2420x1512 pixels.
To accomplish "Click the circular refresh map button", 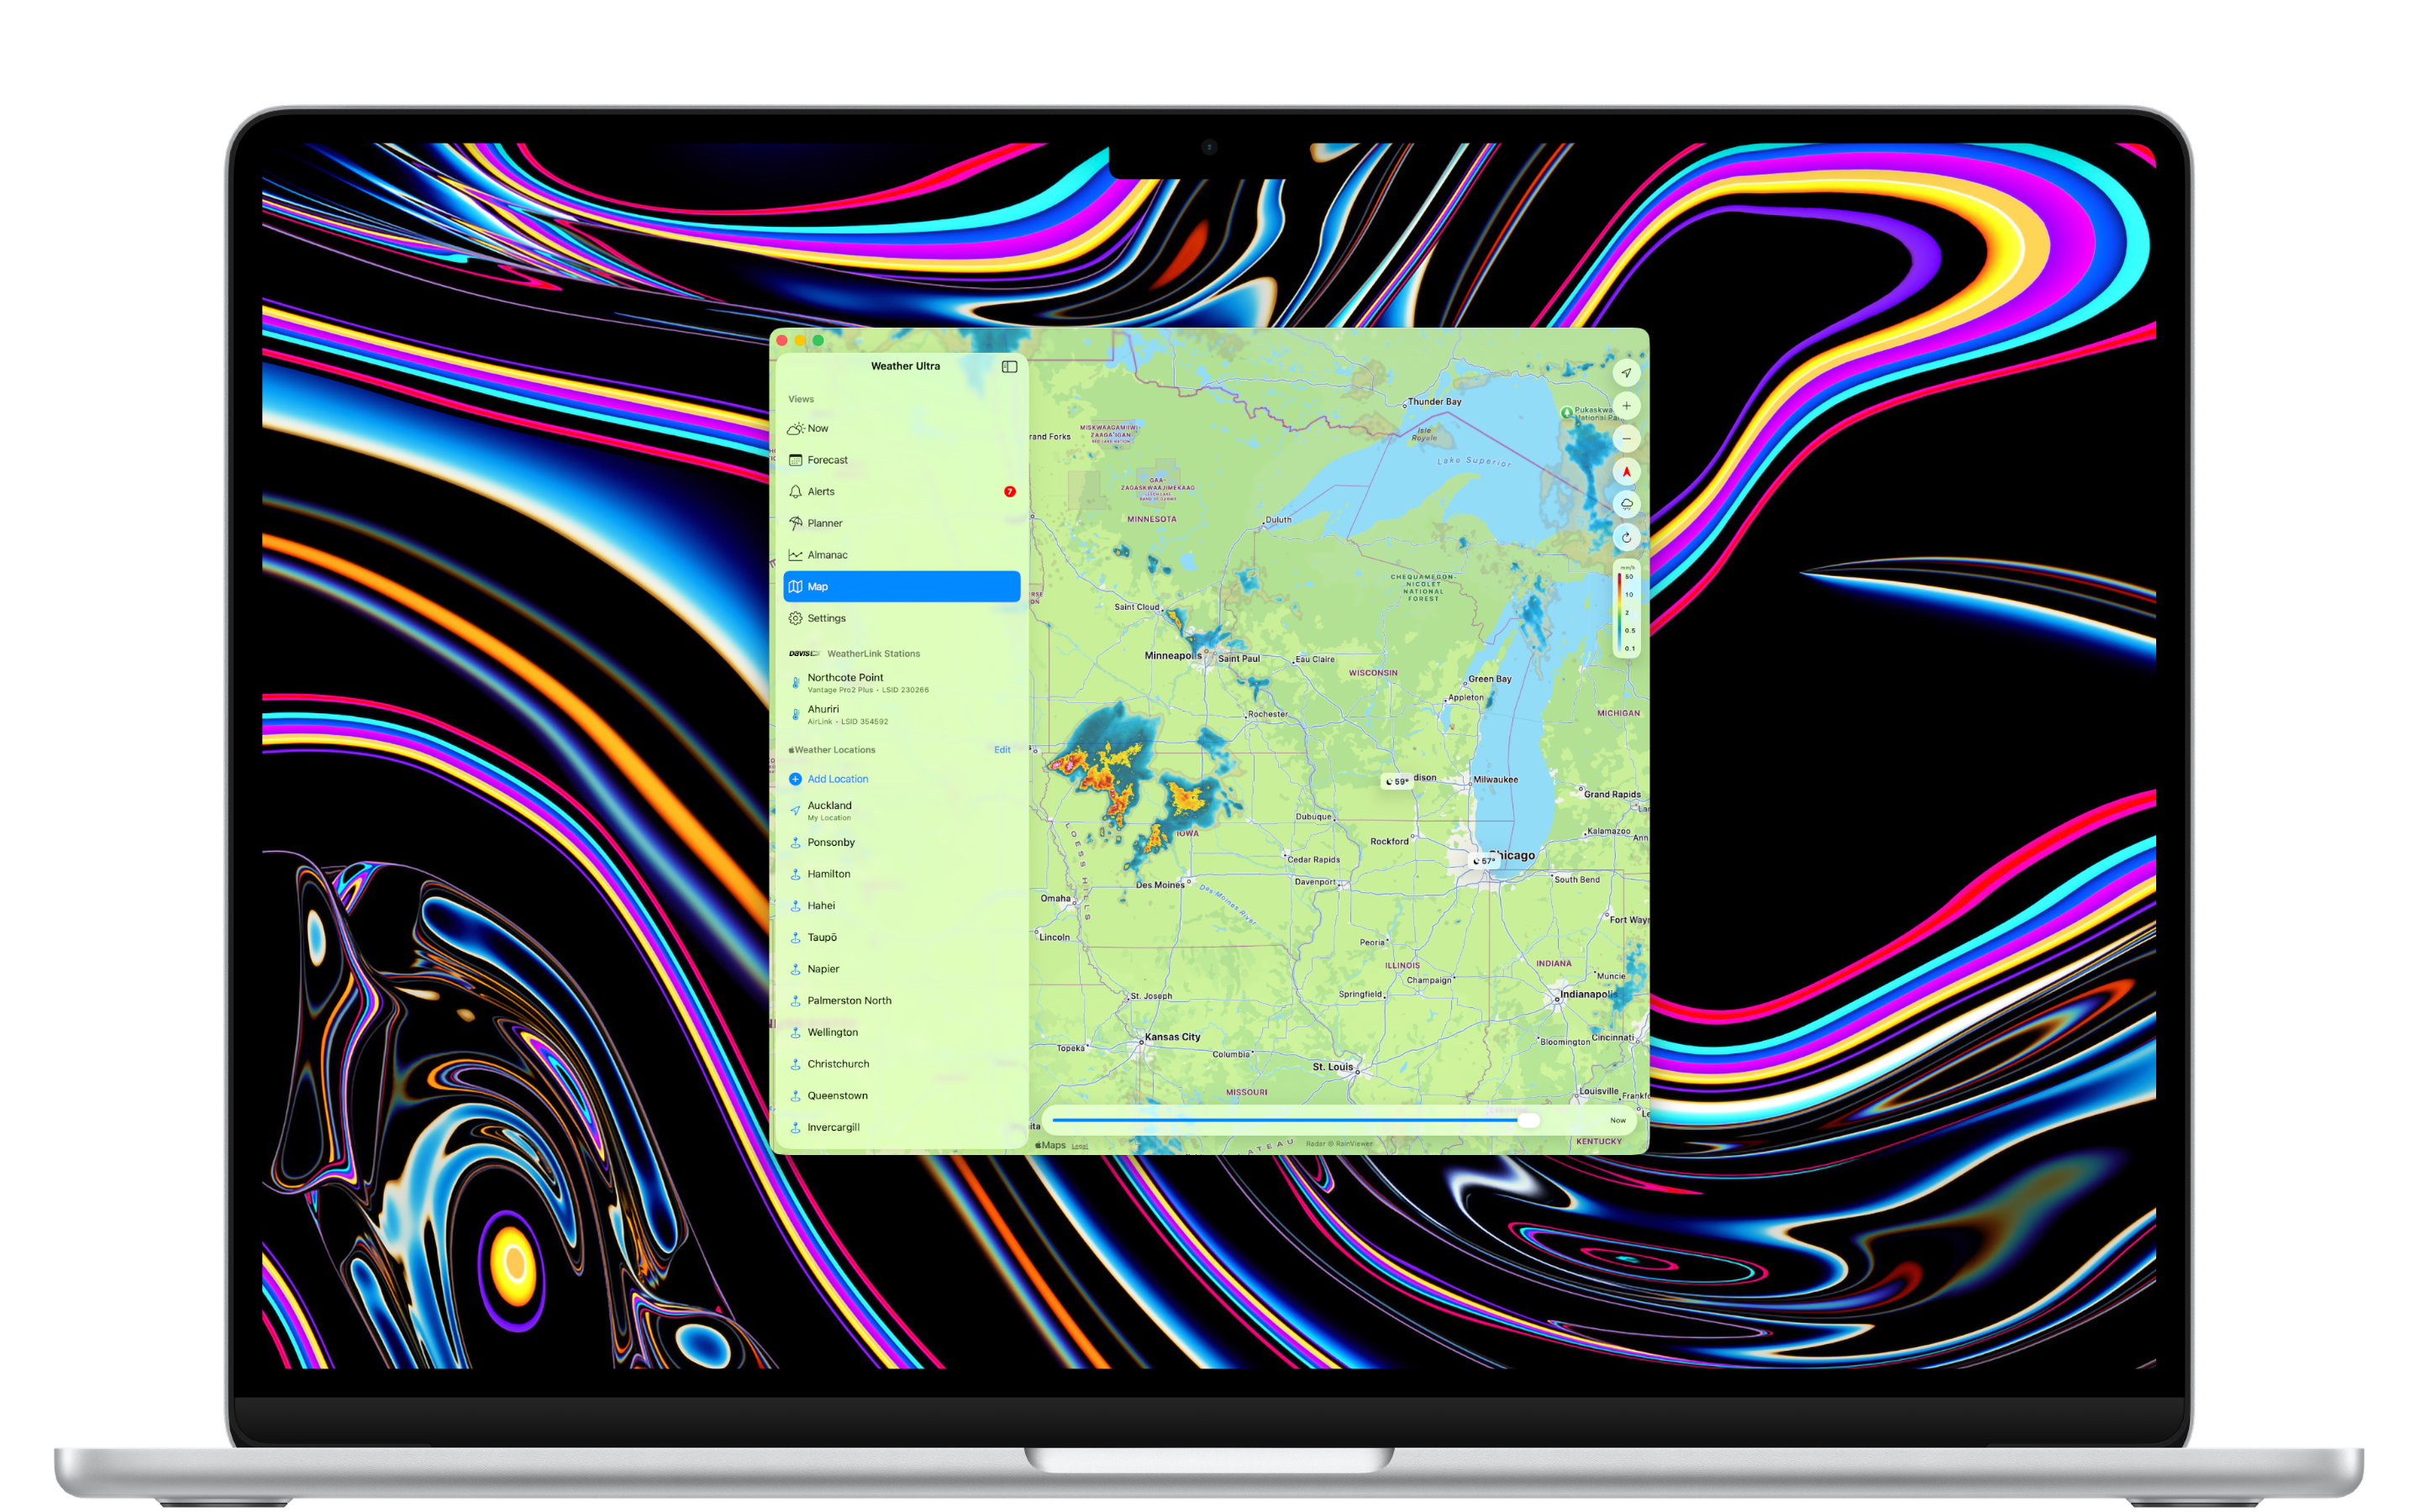I will (x=1626, y=537).
